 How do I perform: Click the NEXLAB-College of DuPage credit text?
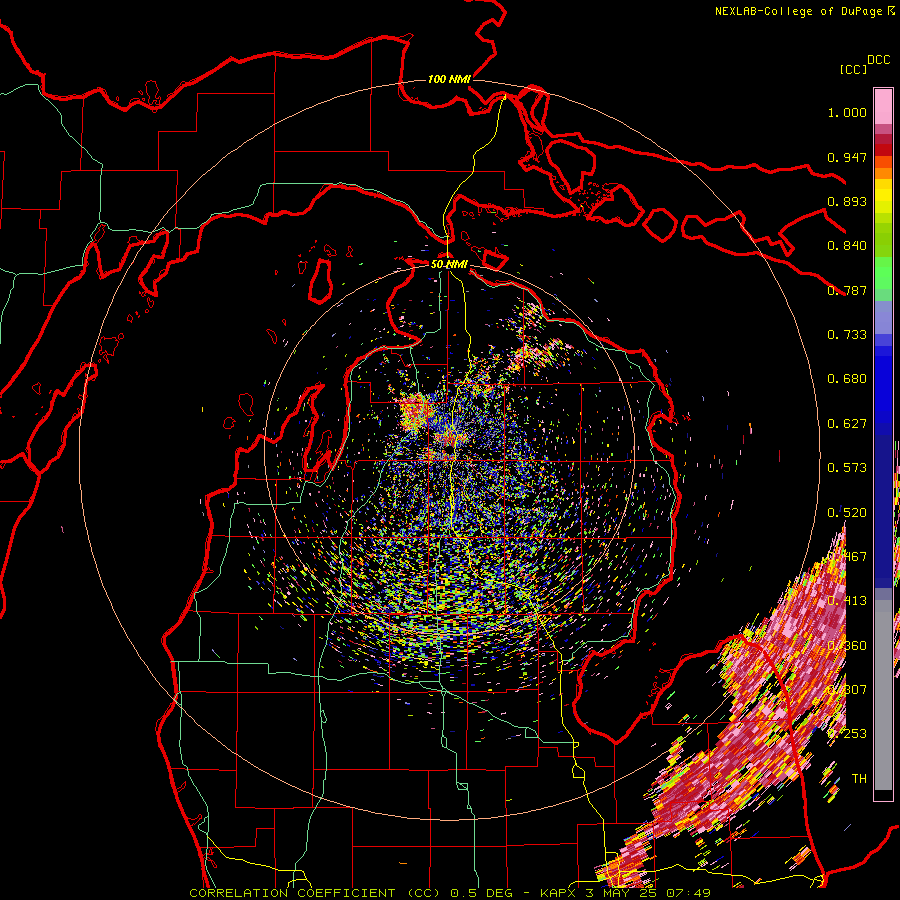(798, 11)
